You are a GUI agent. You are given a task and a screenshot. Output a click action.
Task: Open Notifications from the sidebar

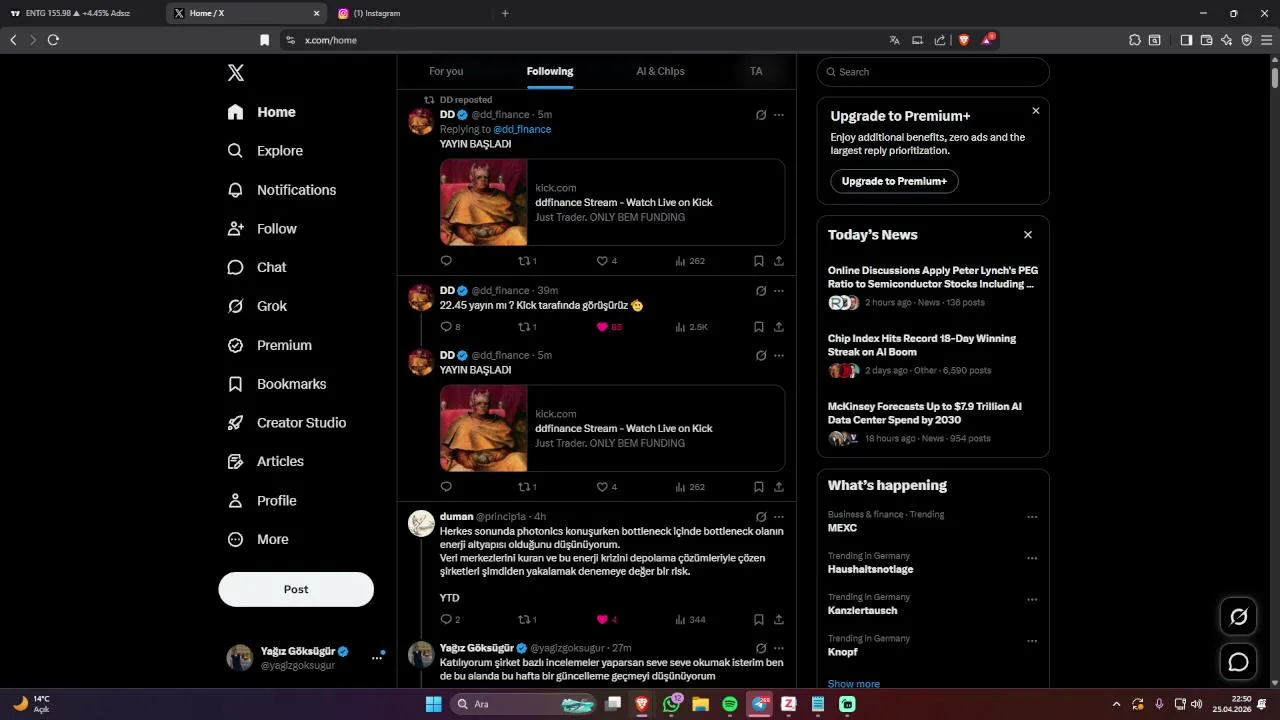click(x=282, y=190)
